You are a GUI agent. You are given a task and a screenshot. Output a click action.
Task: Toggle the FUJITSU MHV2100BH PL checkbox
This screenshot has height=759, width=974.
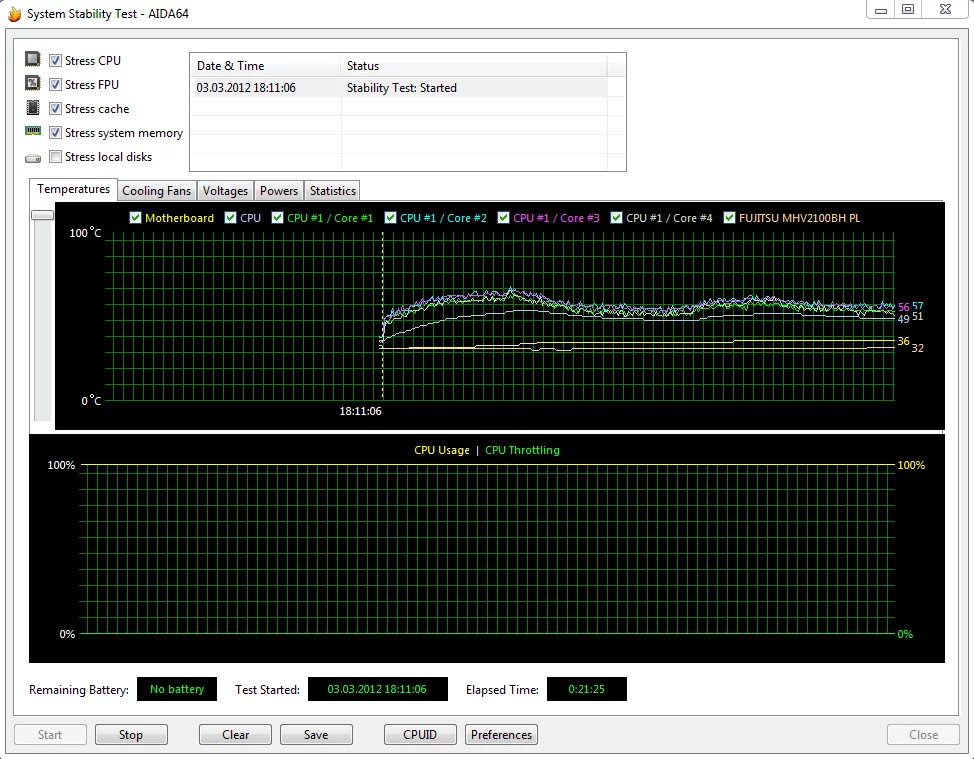pyautogui.click(x=730, y=218)
